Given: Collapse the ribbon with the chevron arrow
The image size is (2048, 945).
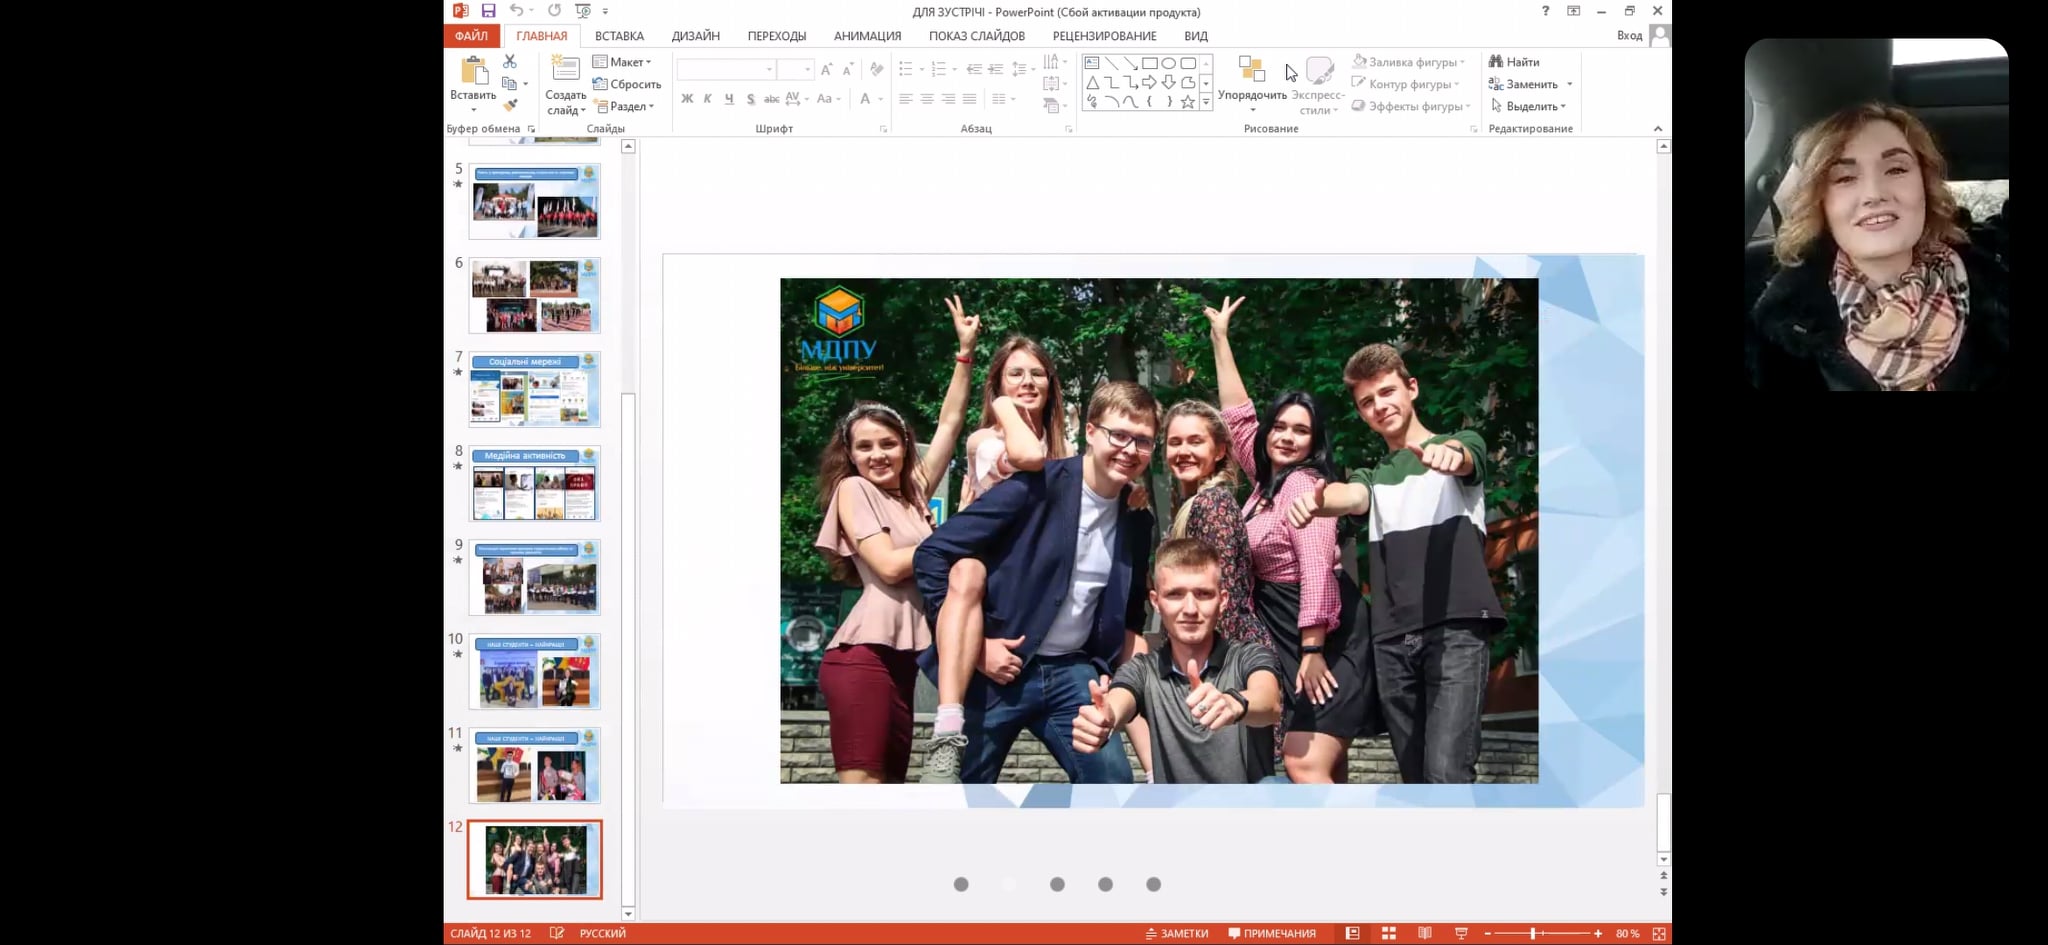Looking at the screenshot, I should (x=1658, y=129).
